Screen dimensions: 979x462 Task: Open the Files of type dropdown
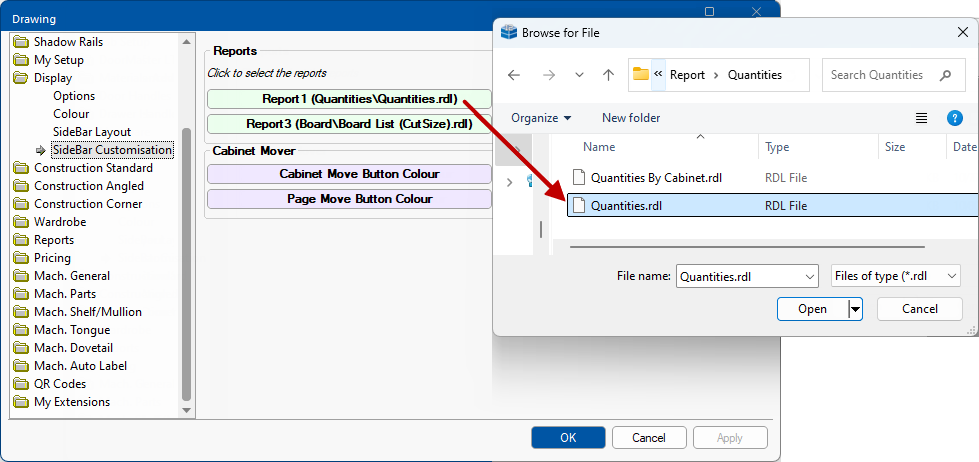point(951,277)
